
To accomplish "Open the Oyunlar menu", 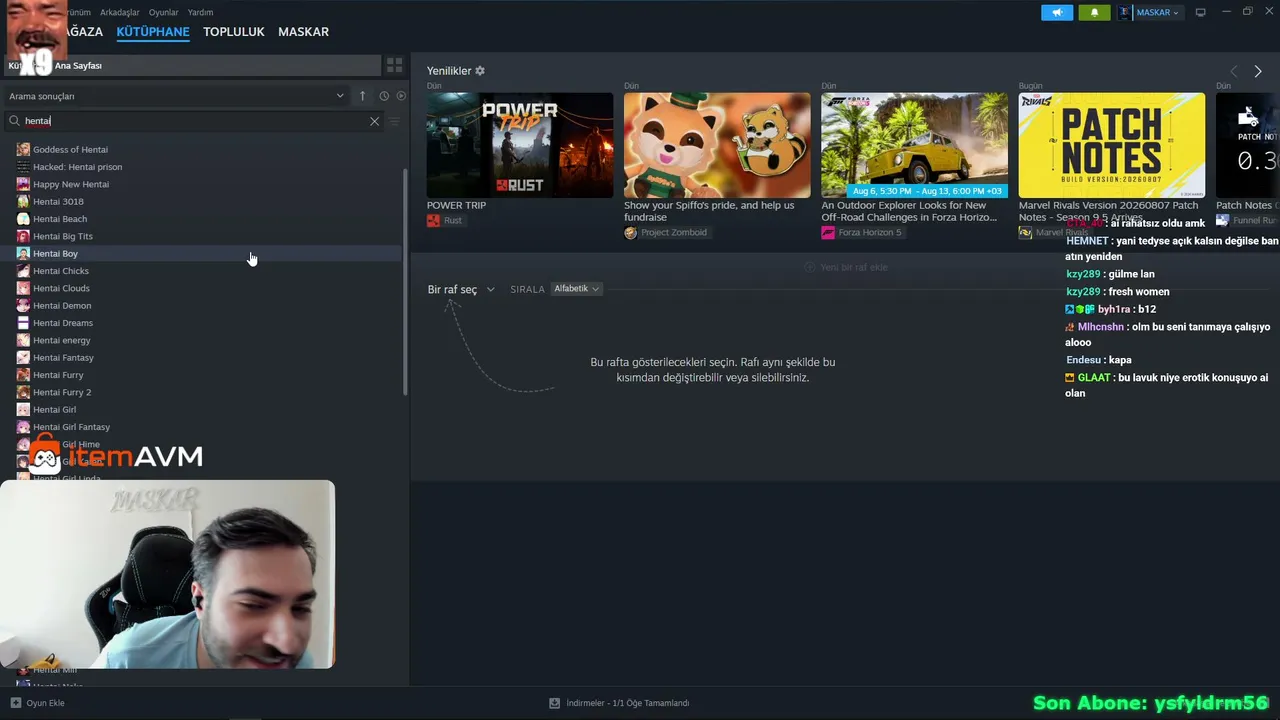I will (x=164, y=12).
